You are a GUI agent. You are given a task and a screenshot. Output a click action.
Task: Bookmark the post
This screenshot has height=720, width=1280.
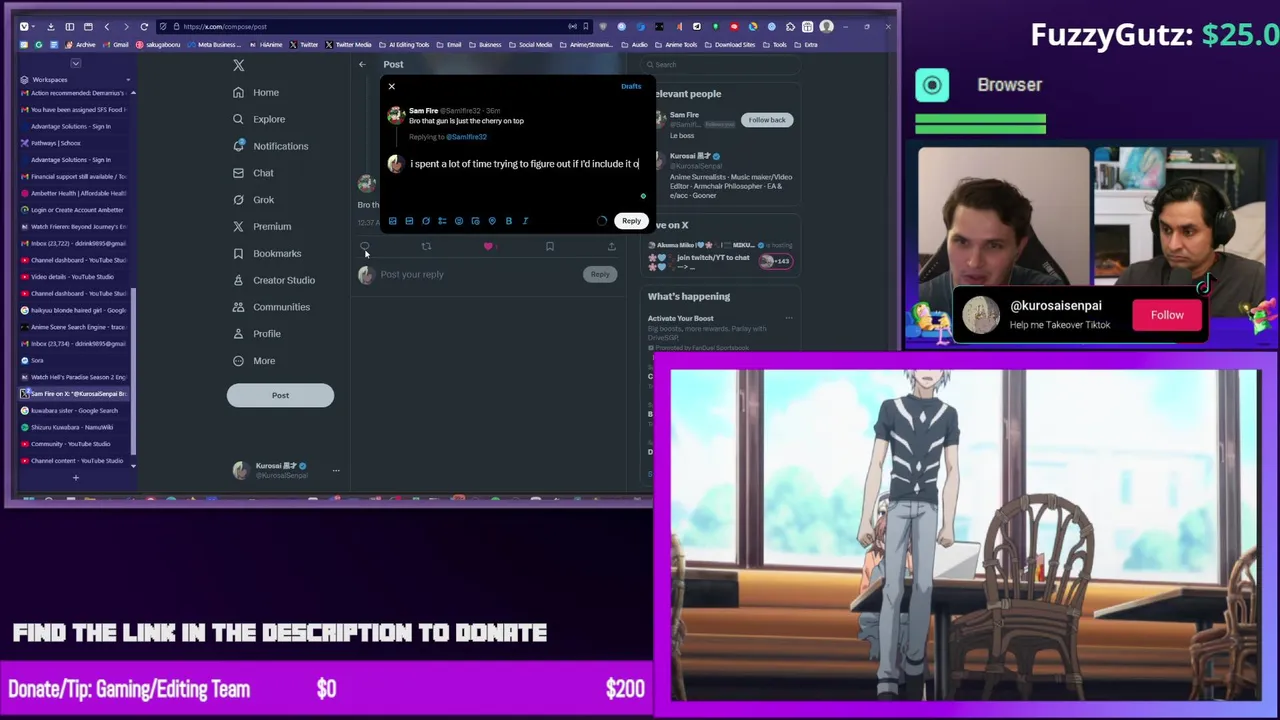click(549, 246)
